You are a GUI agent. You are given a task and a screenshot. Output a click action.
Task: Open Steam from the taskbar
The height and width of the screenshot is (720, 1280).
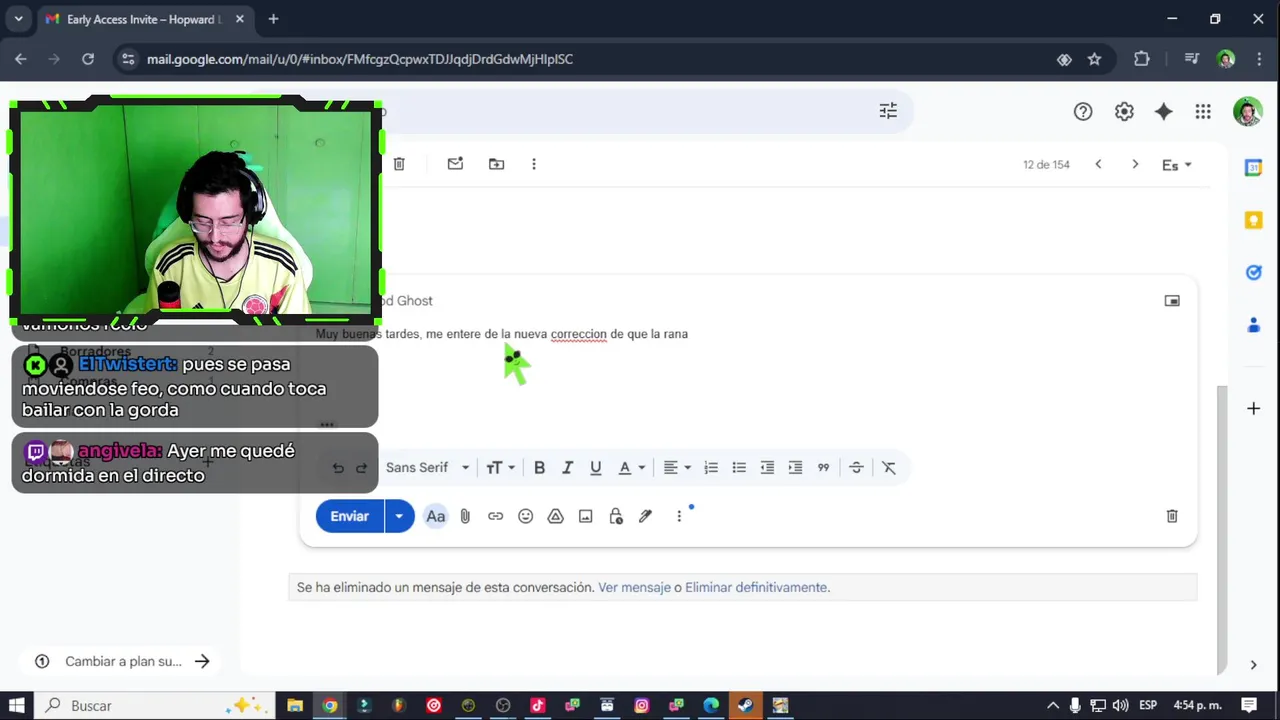coord(745,705)
